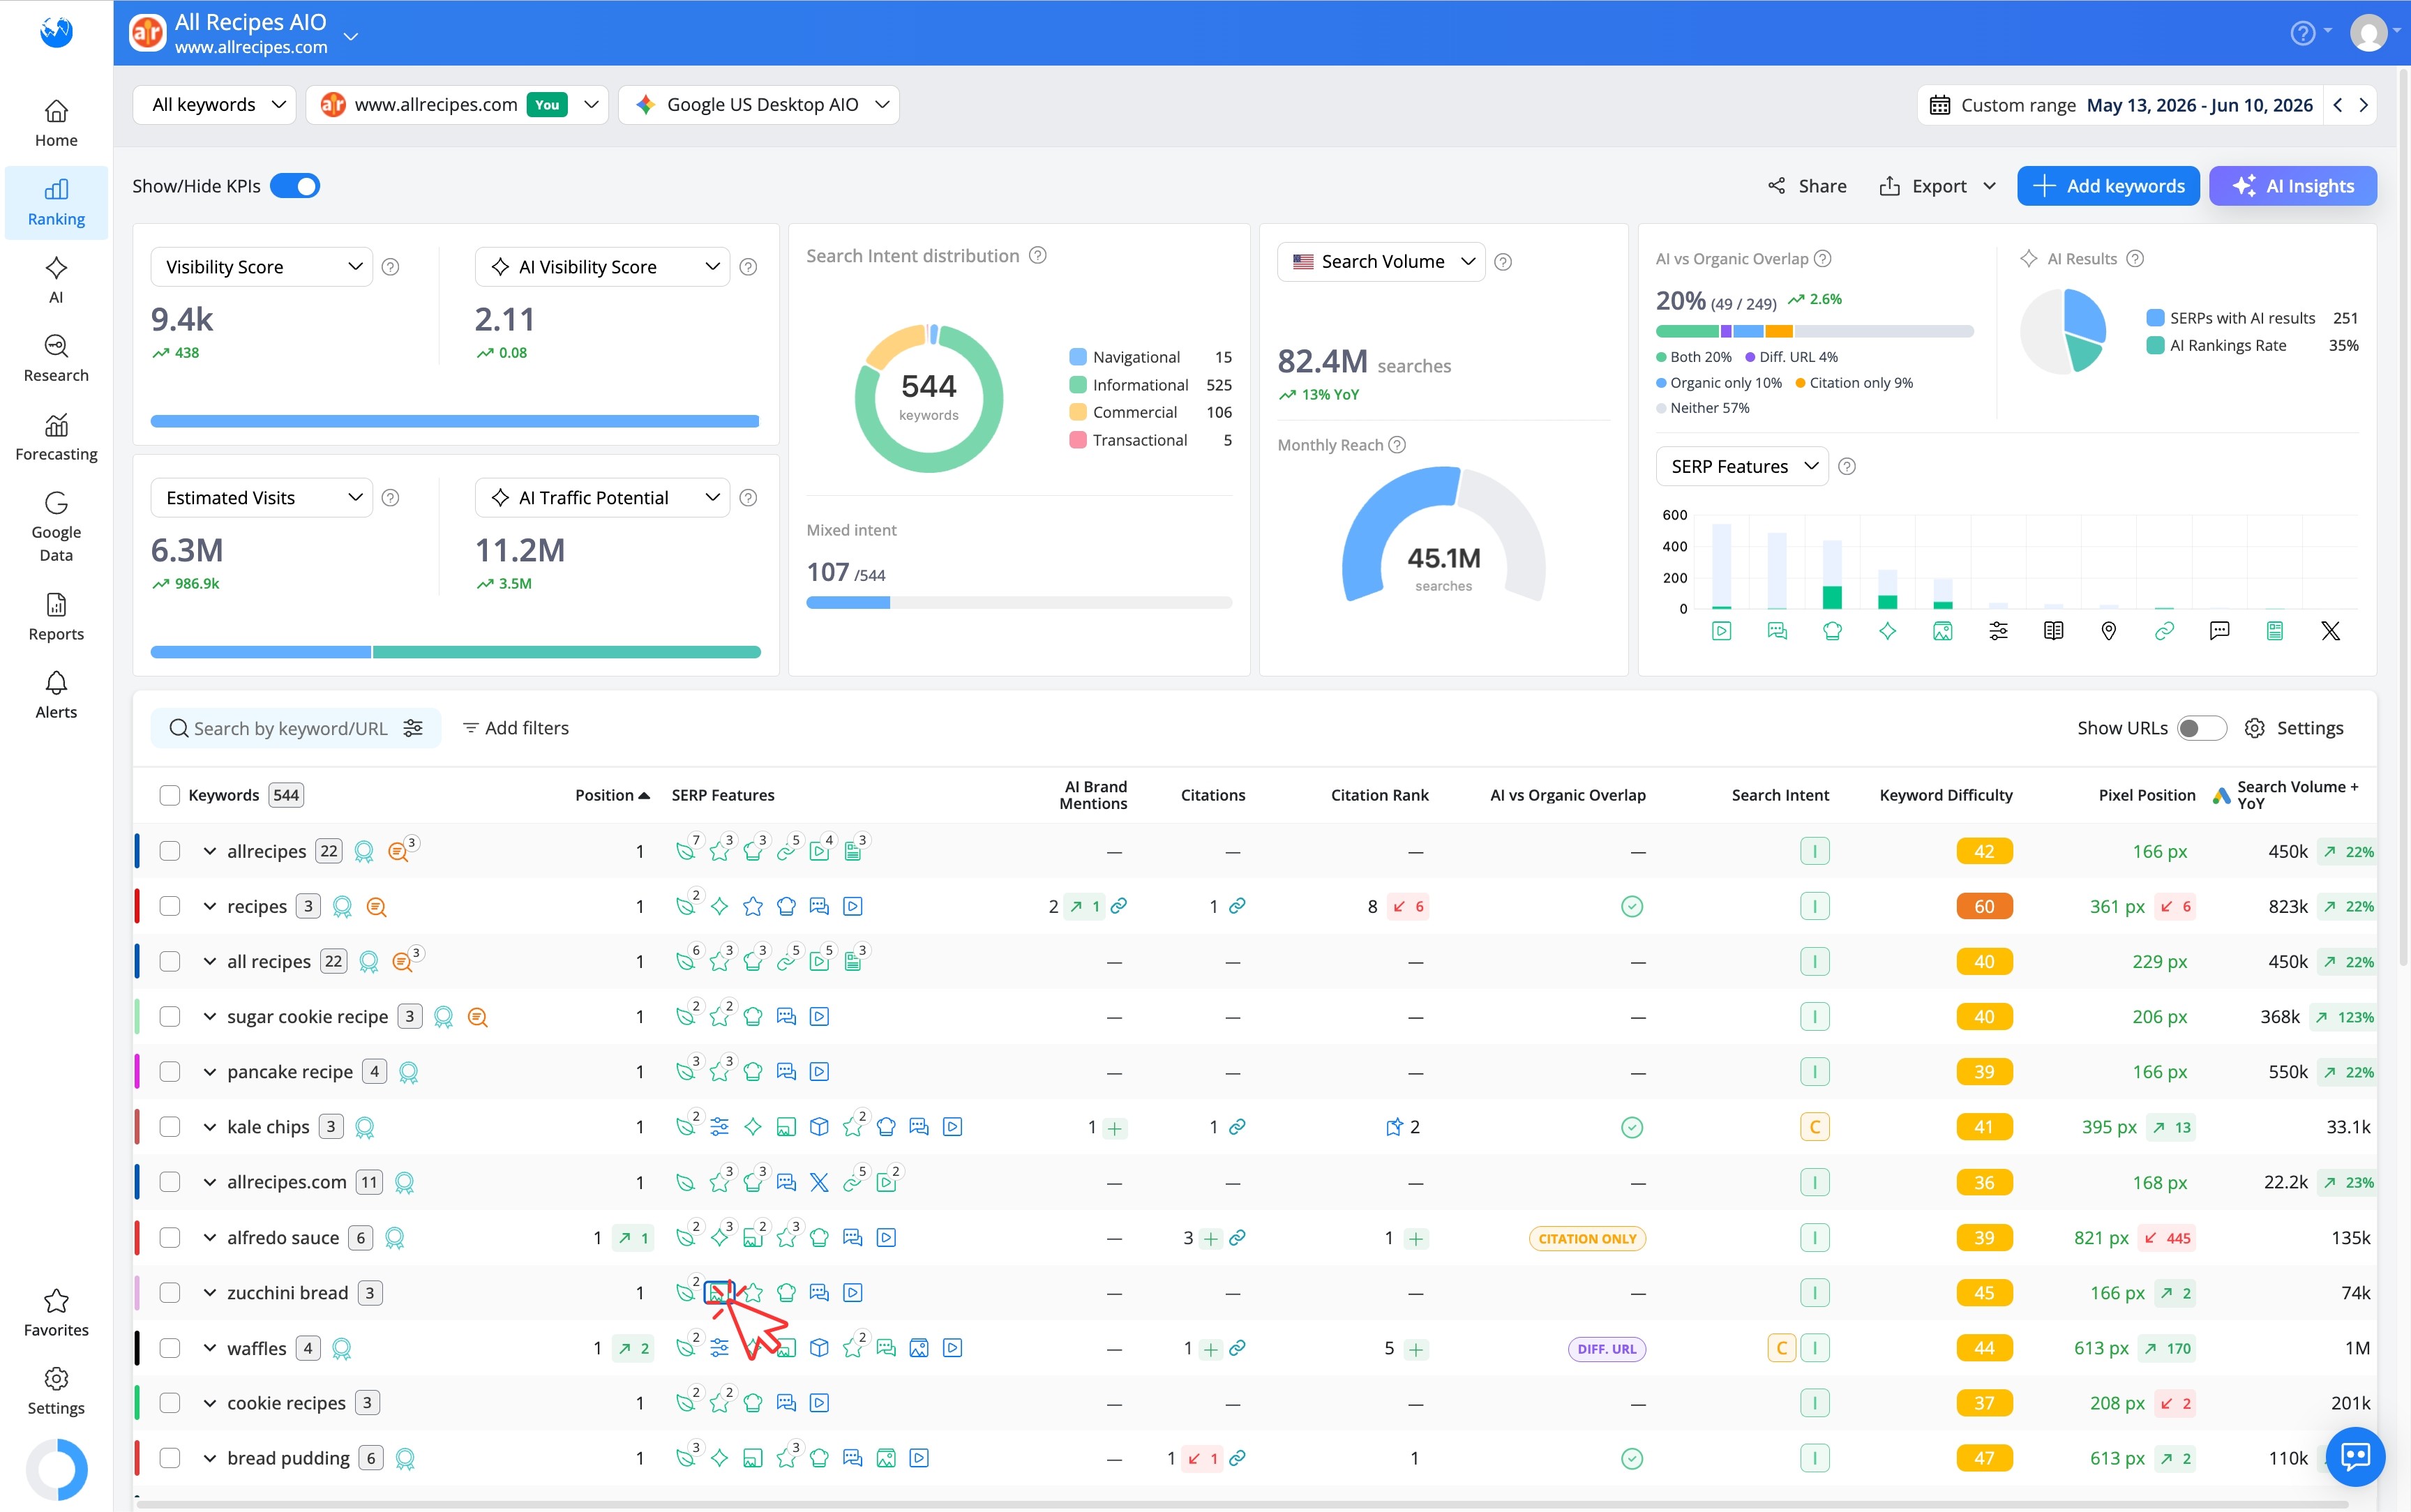Click the Google Ads icon in Search Volume header
This screenshot has height=1512, width=2411.
pos(2221,796)
